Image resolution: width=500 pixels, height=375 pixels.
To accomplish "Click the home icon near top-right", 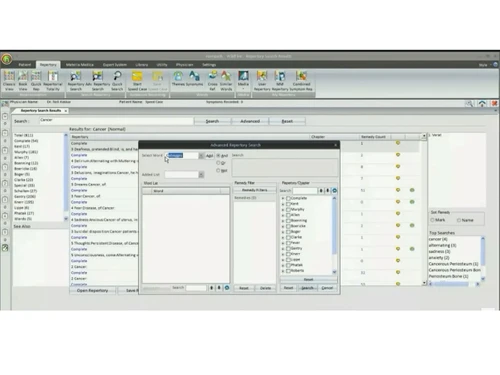I will pos(482,104).
